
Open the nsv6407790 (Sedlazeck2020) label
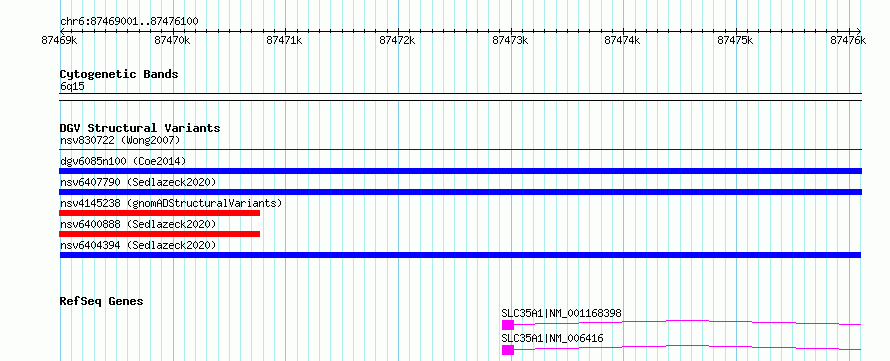tap(138, 182)
